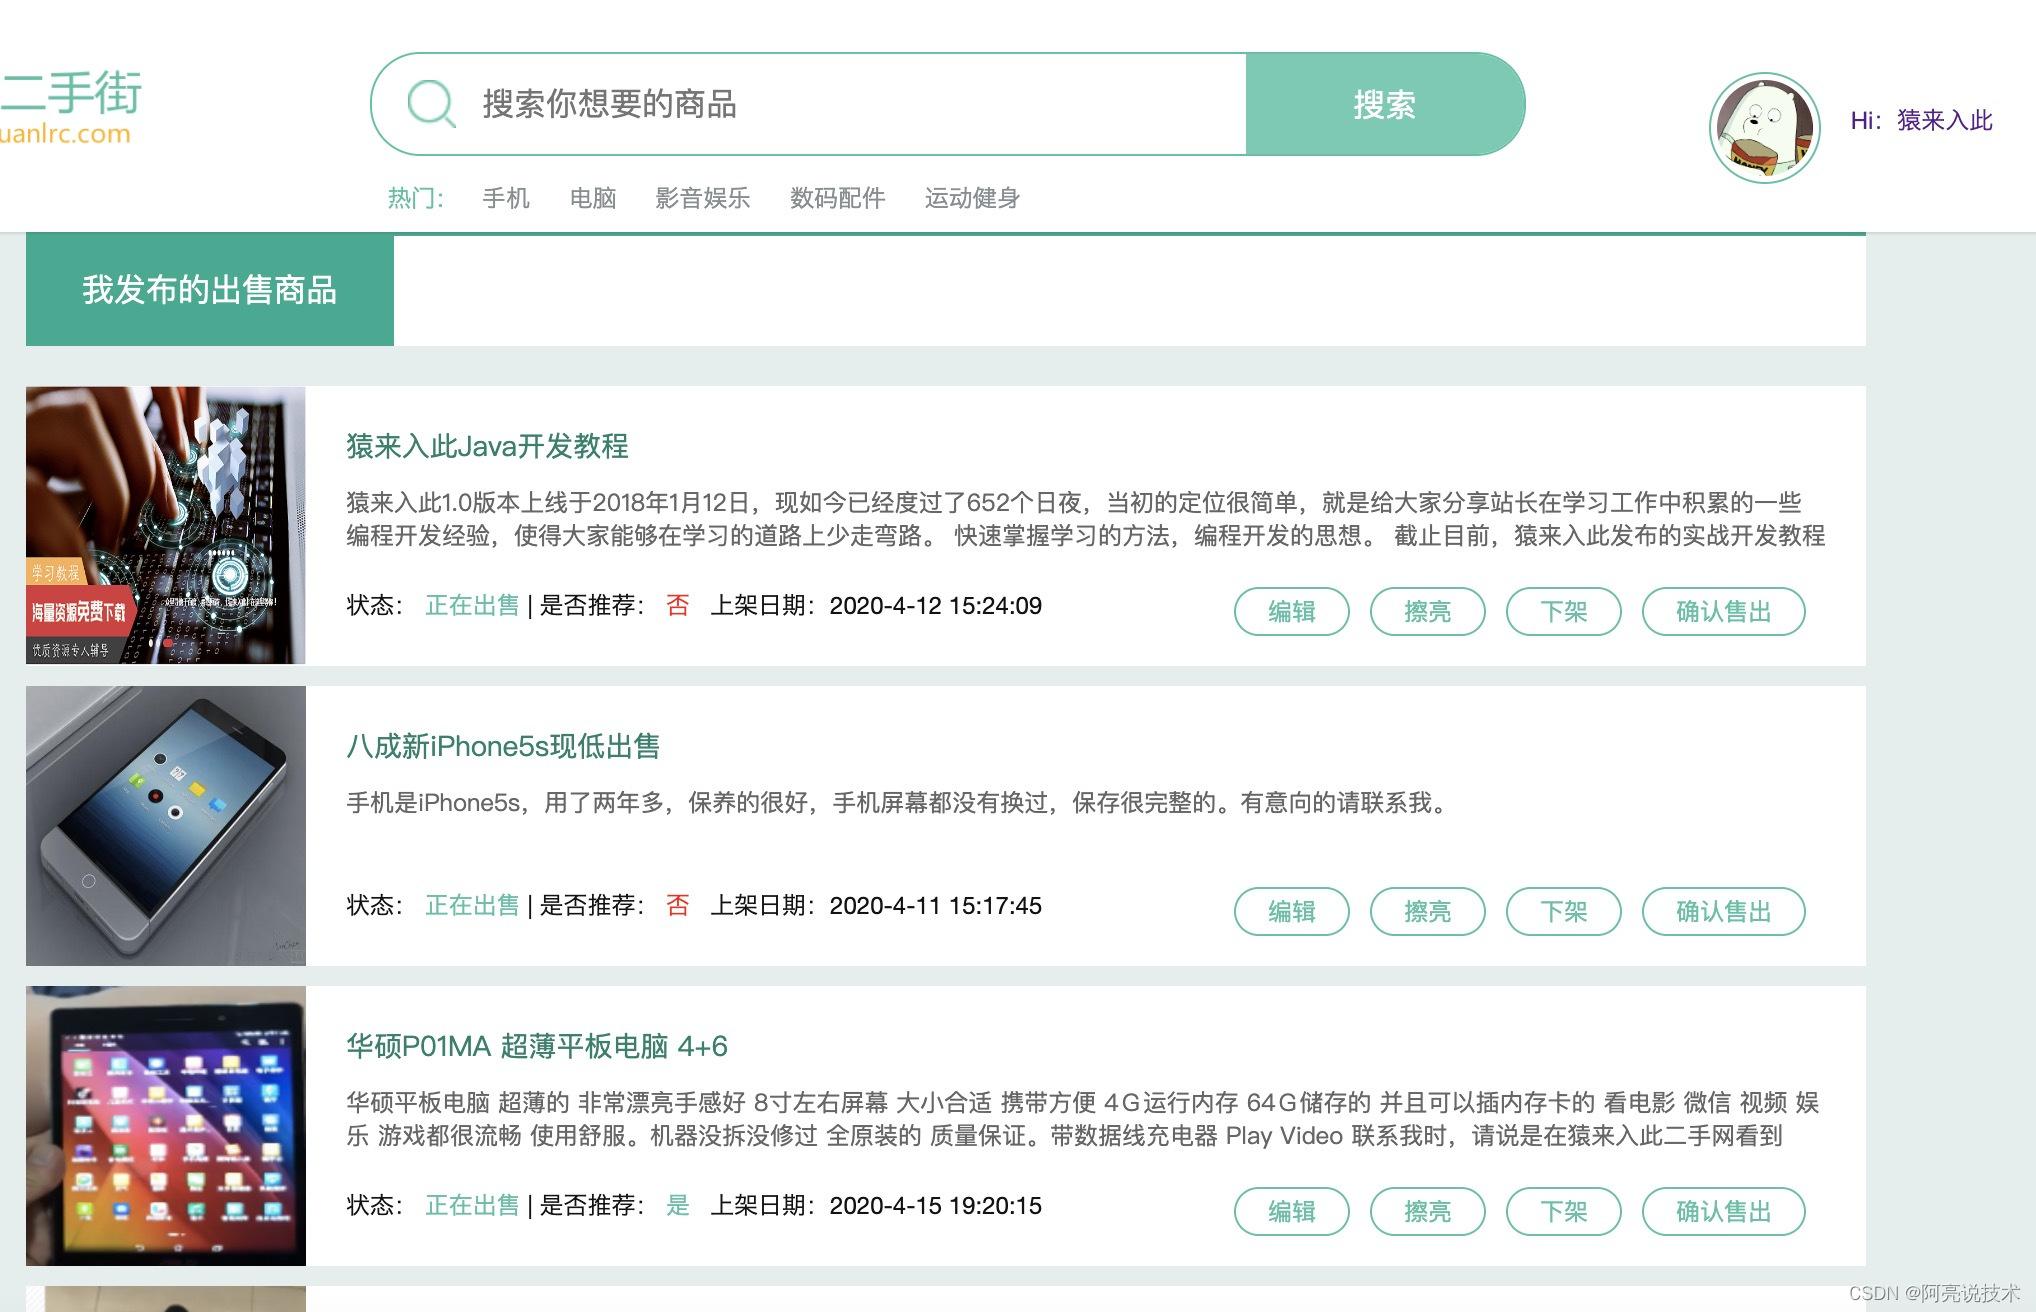Open 运动健身 category
Viewport: 2036px width, 1312px height.
click(972, 198)
